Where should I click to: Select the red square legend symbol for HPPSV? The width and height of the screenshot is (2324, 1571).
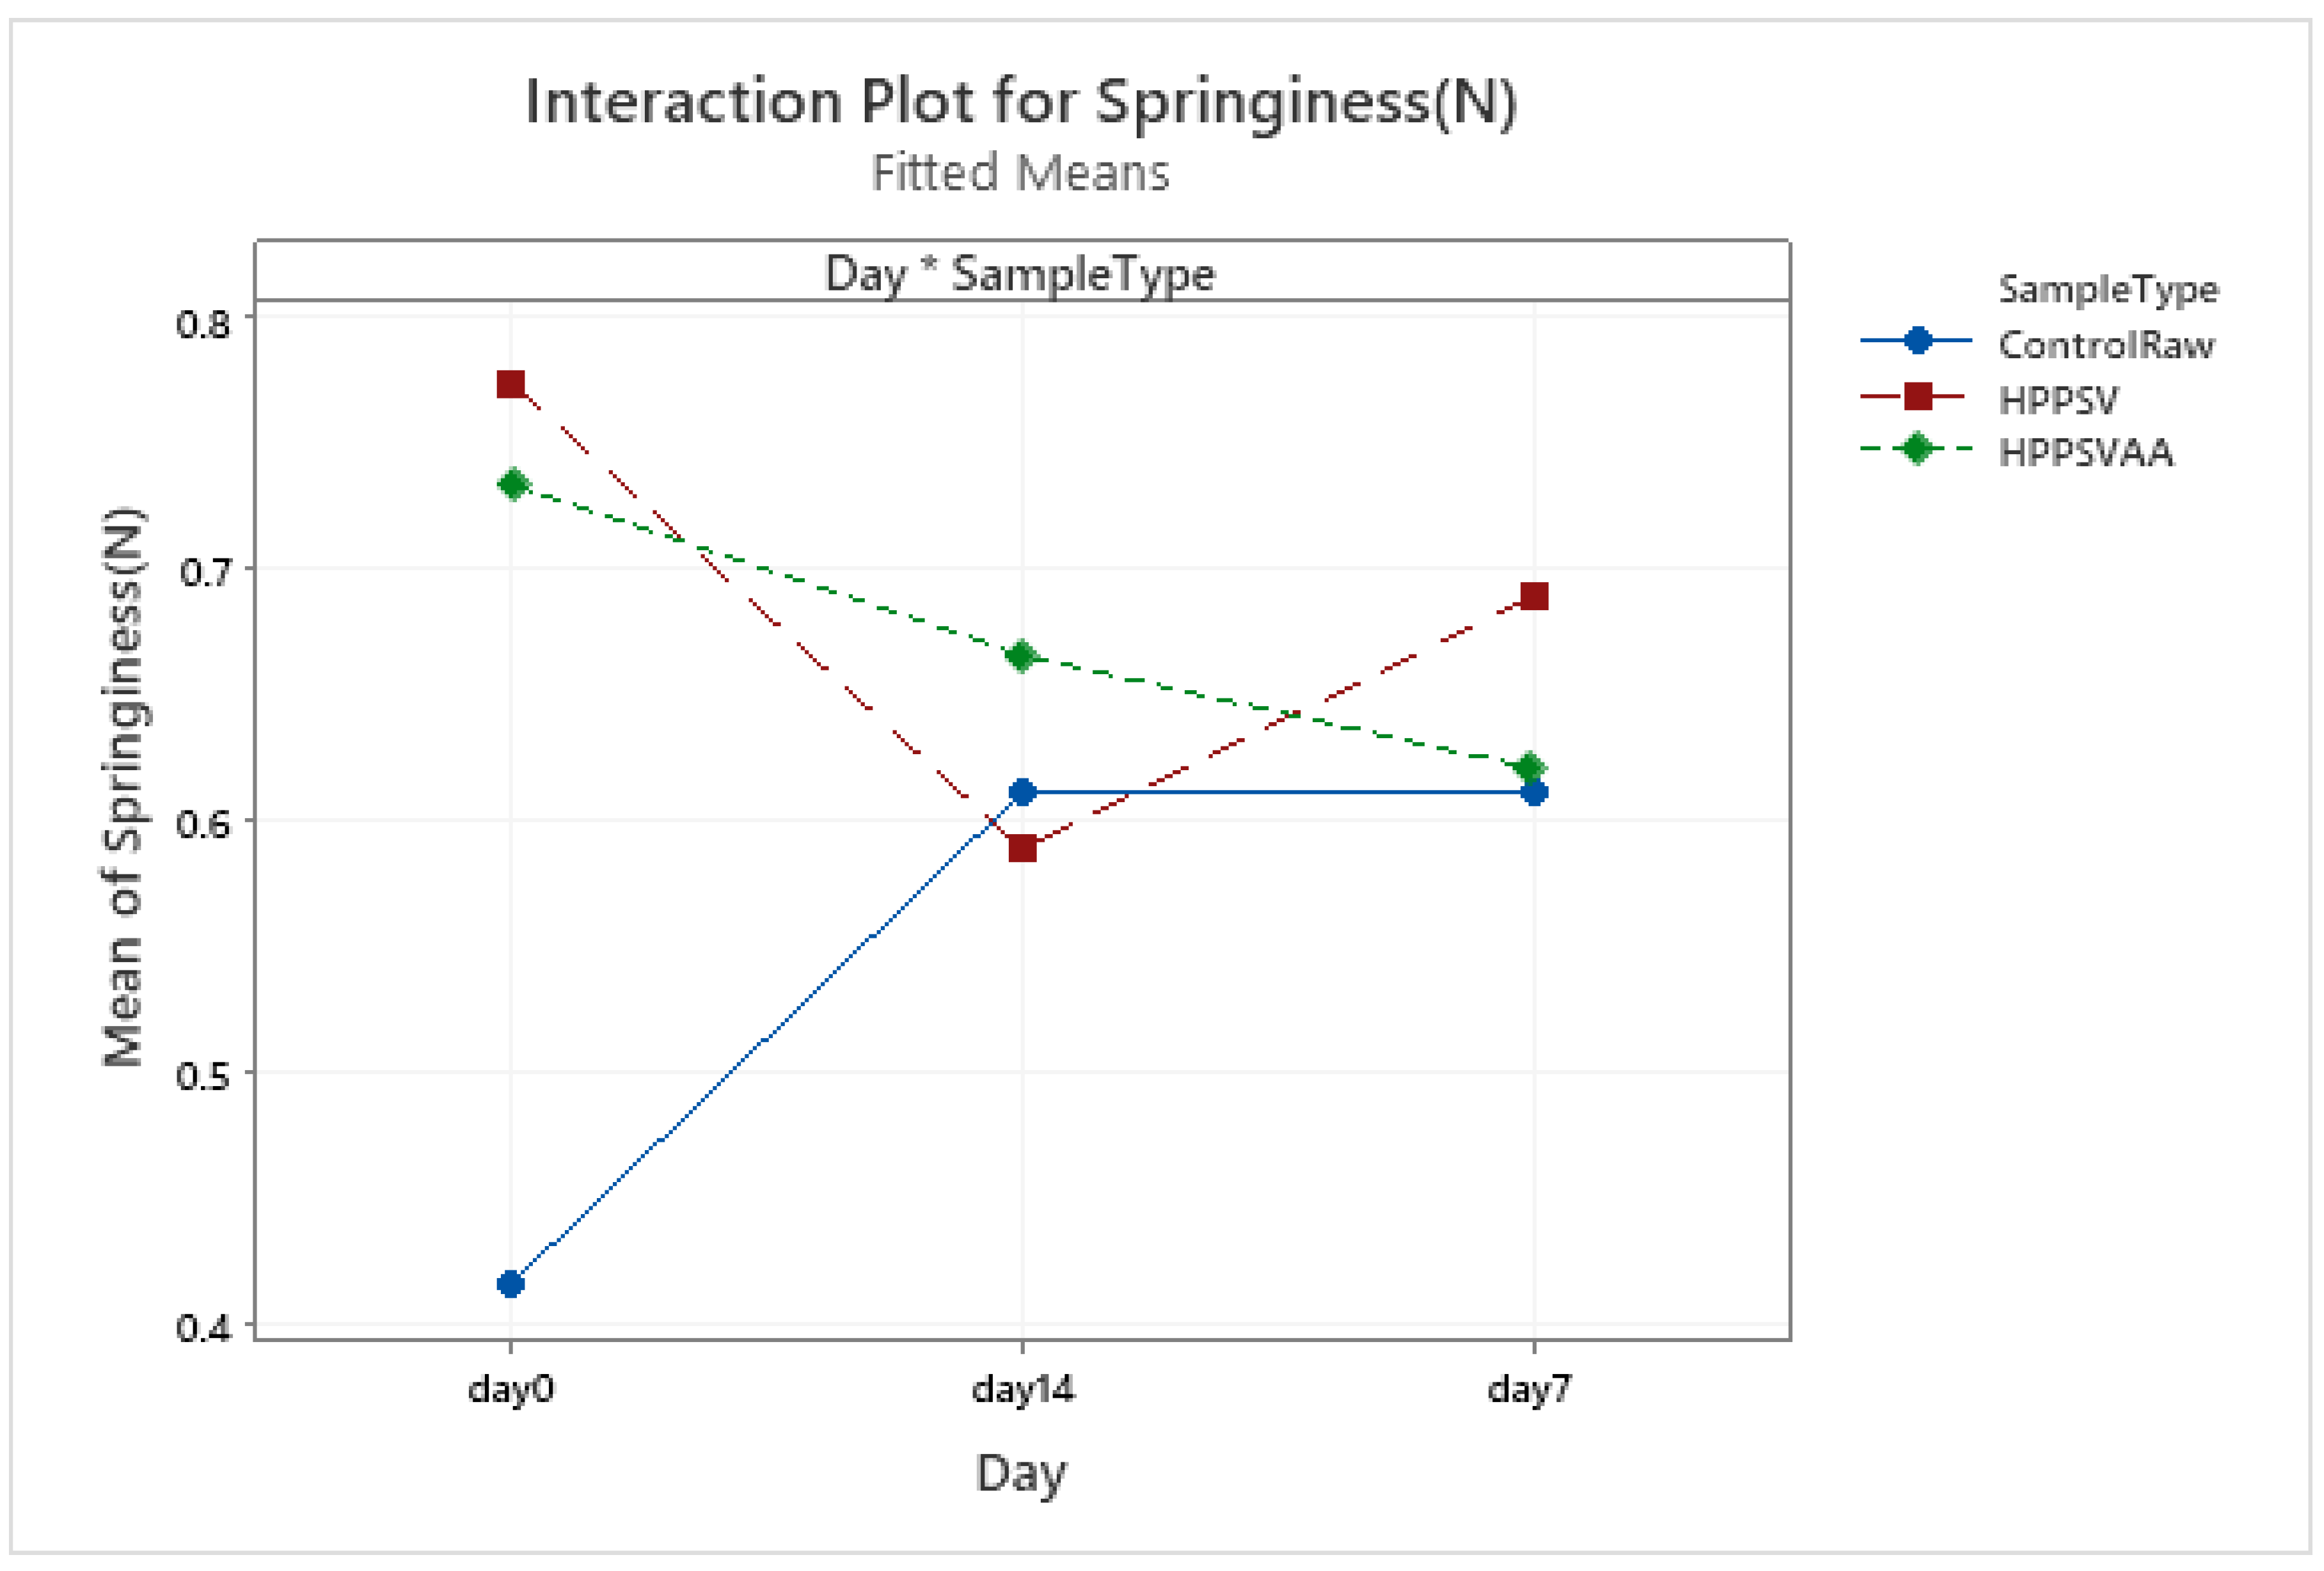1917,397
